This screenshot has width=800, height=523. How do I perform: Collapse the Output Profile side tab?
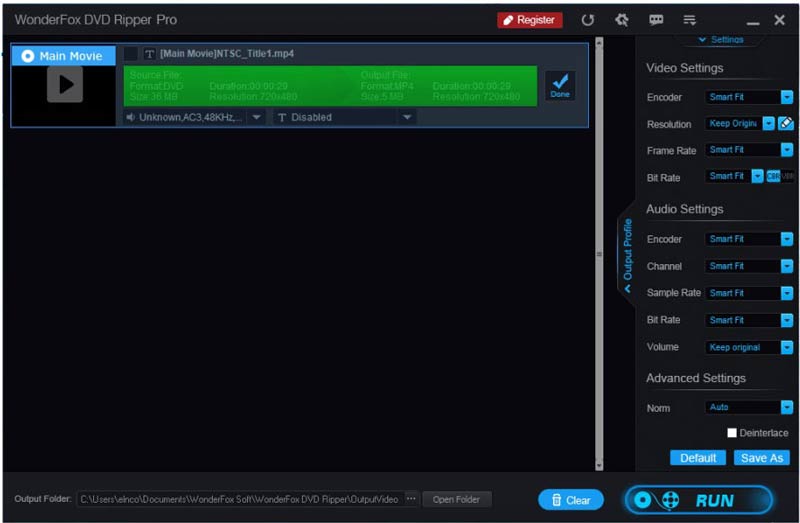click(627, 254)
